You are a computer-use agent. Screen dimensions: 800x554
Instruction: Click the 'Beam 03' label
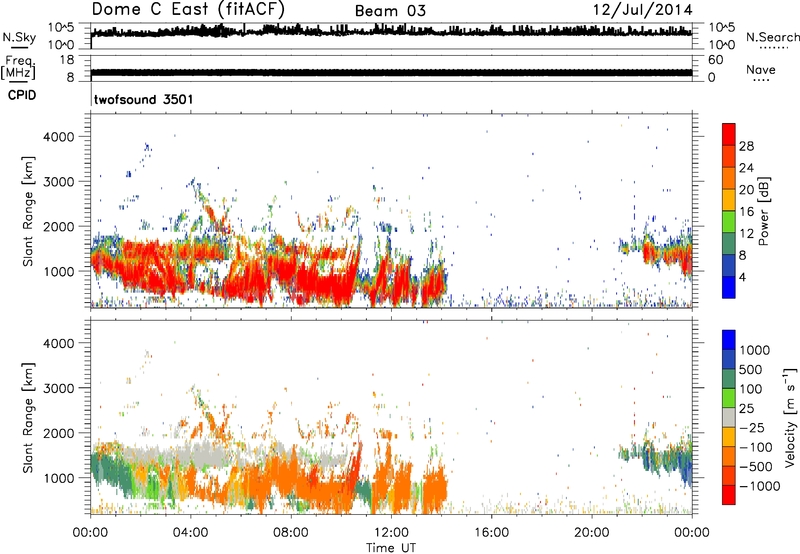pos(390,11)
